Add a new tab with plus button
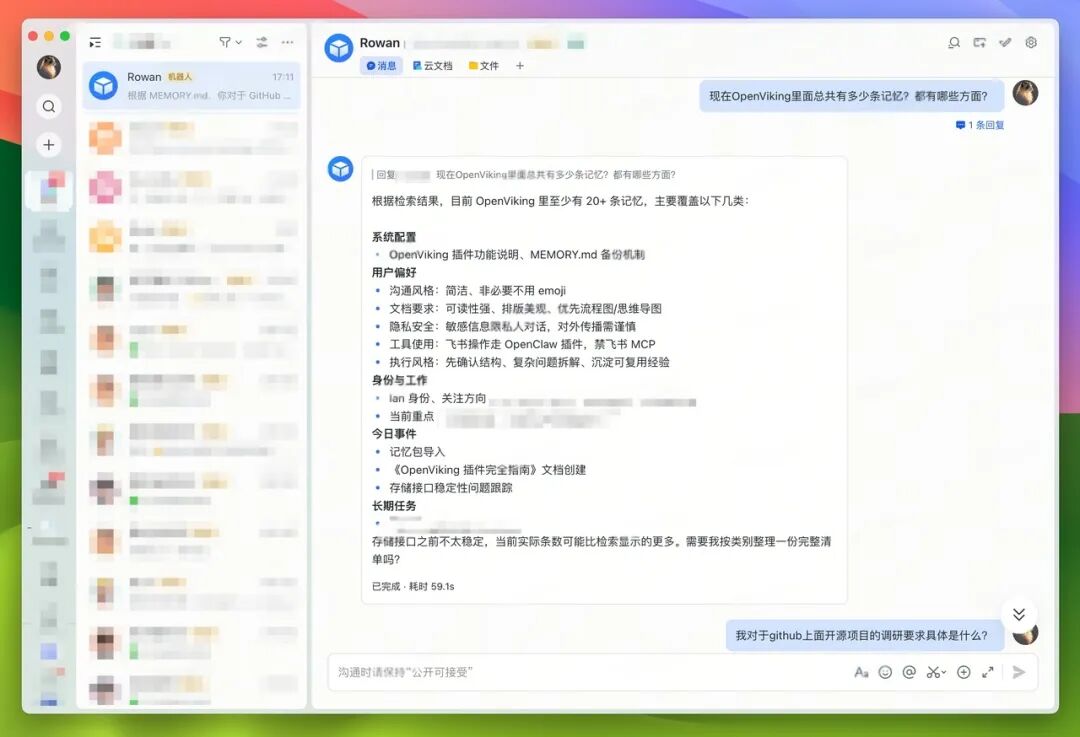 click(520, 65)
